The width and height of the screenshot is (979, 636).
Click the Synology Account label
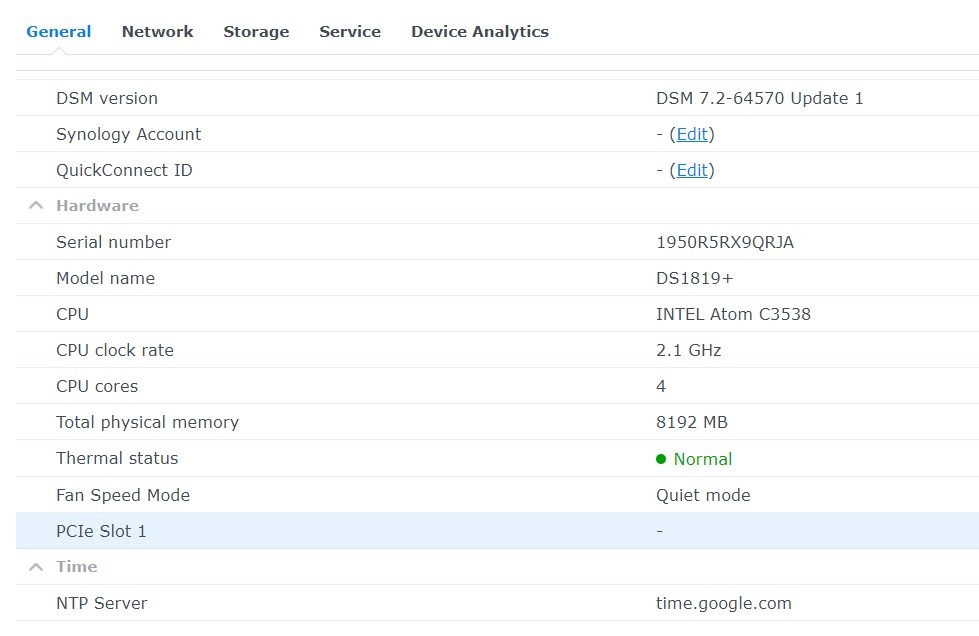pos(129,135)
